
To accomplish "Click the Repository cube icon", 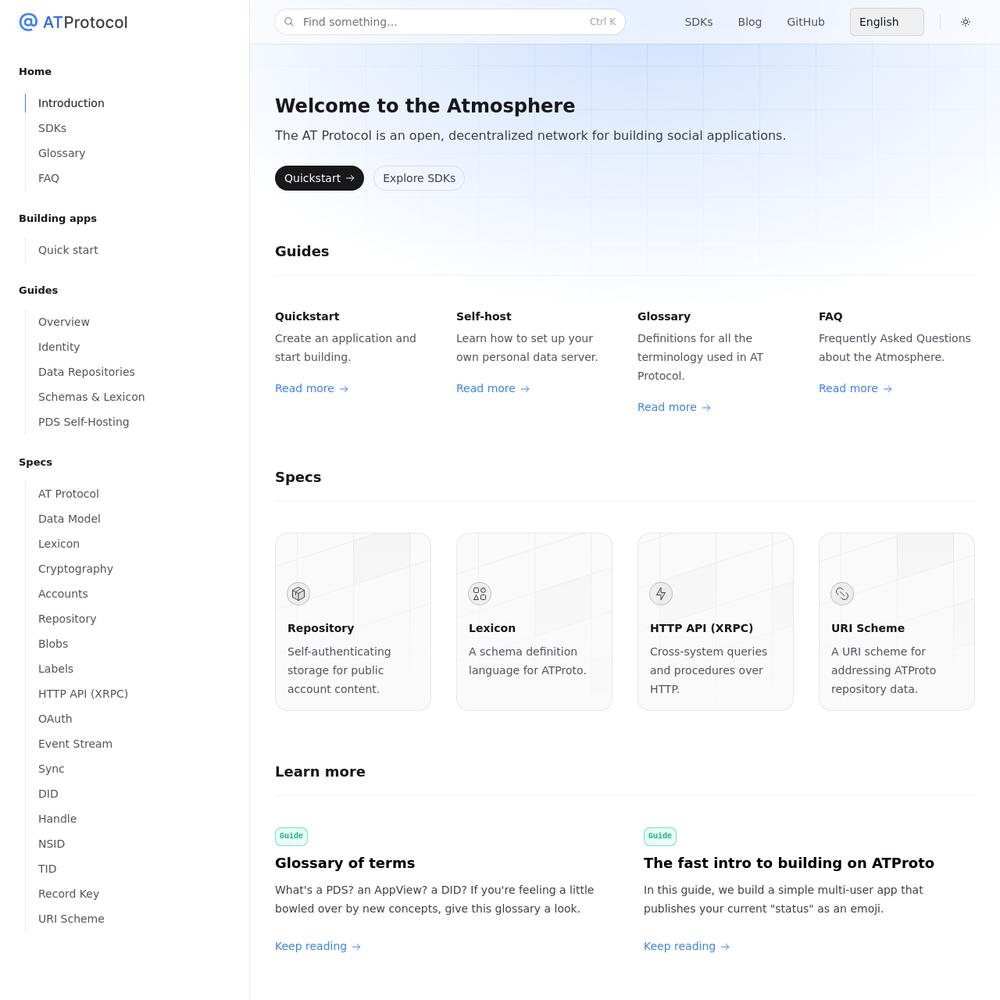I will [298, 594].
